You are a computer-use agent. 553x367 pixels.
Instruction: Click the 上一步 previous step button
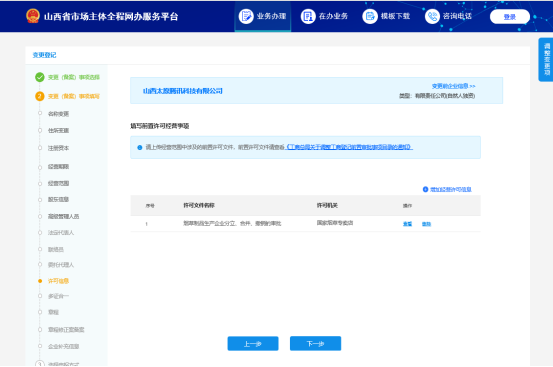pyautogui.click(x=253, y=344)
